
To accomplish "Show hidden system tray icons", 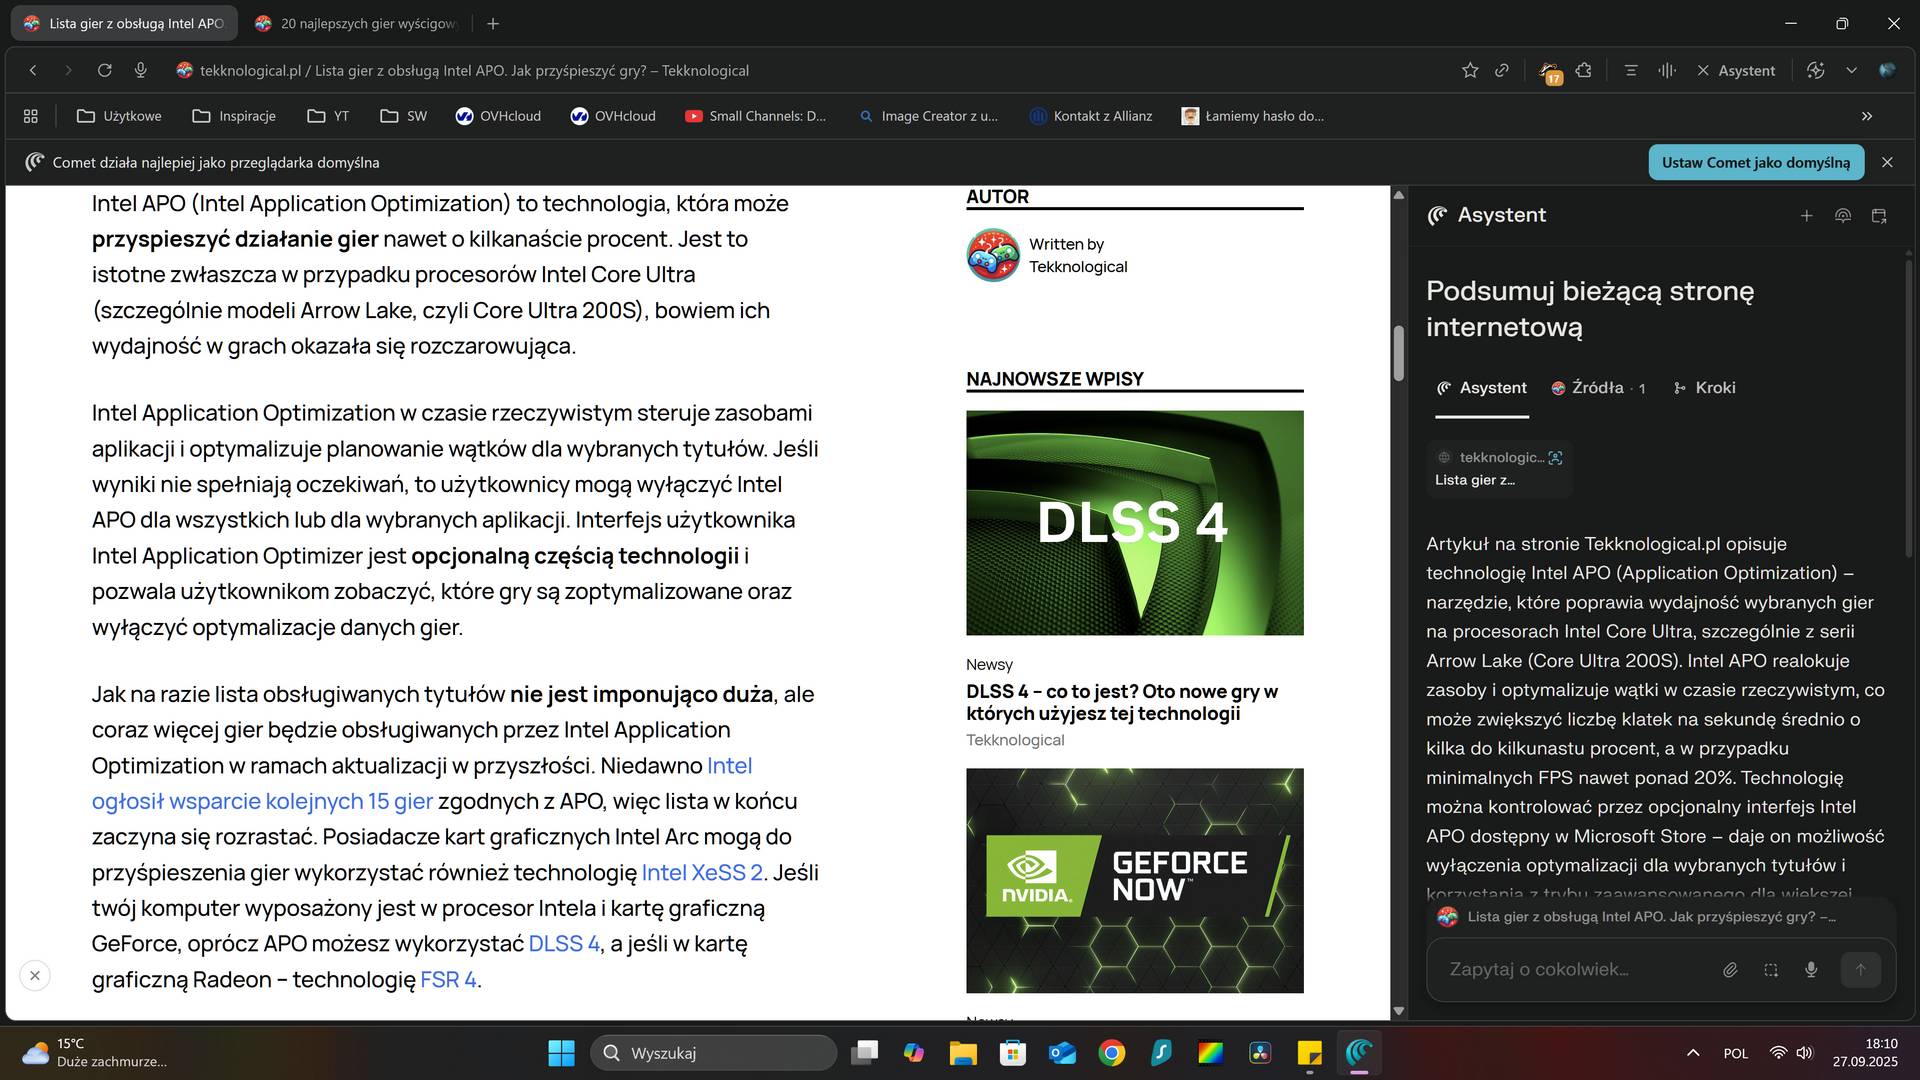I will [x=1693, y=1053].
